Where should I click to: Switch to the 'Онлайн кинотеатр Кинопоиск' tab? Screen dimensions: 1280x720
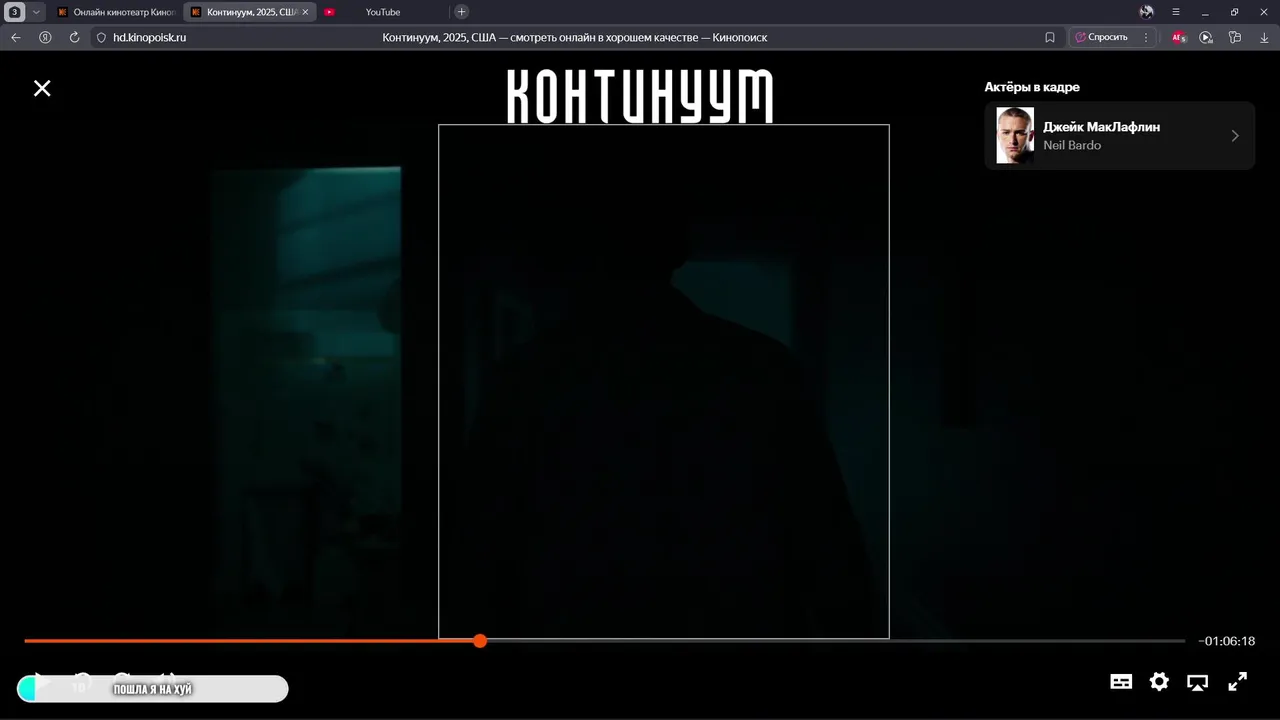[x=117, y=12]
